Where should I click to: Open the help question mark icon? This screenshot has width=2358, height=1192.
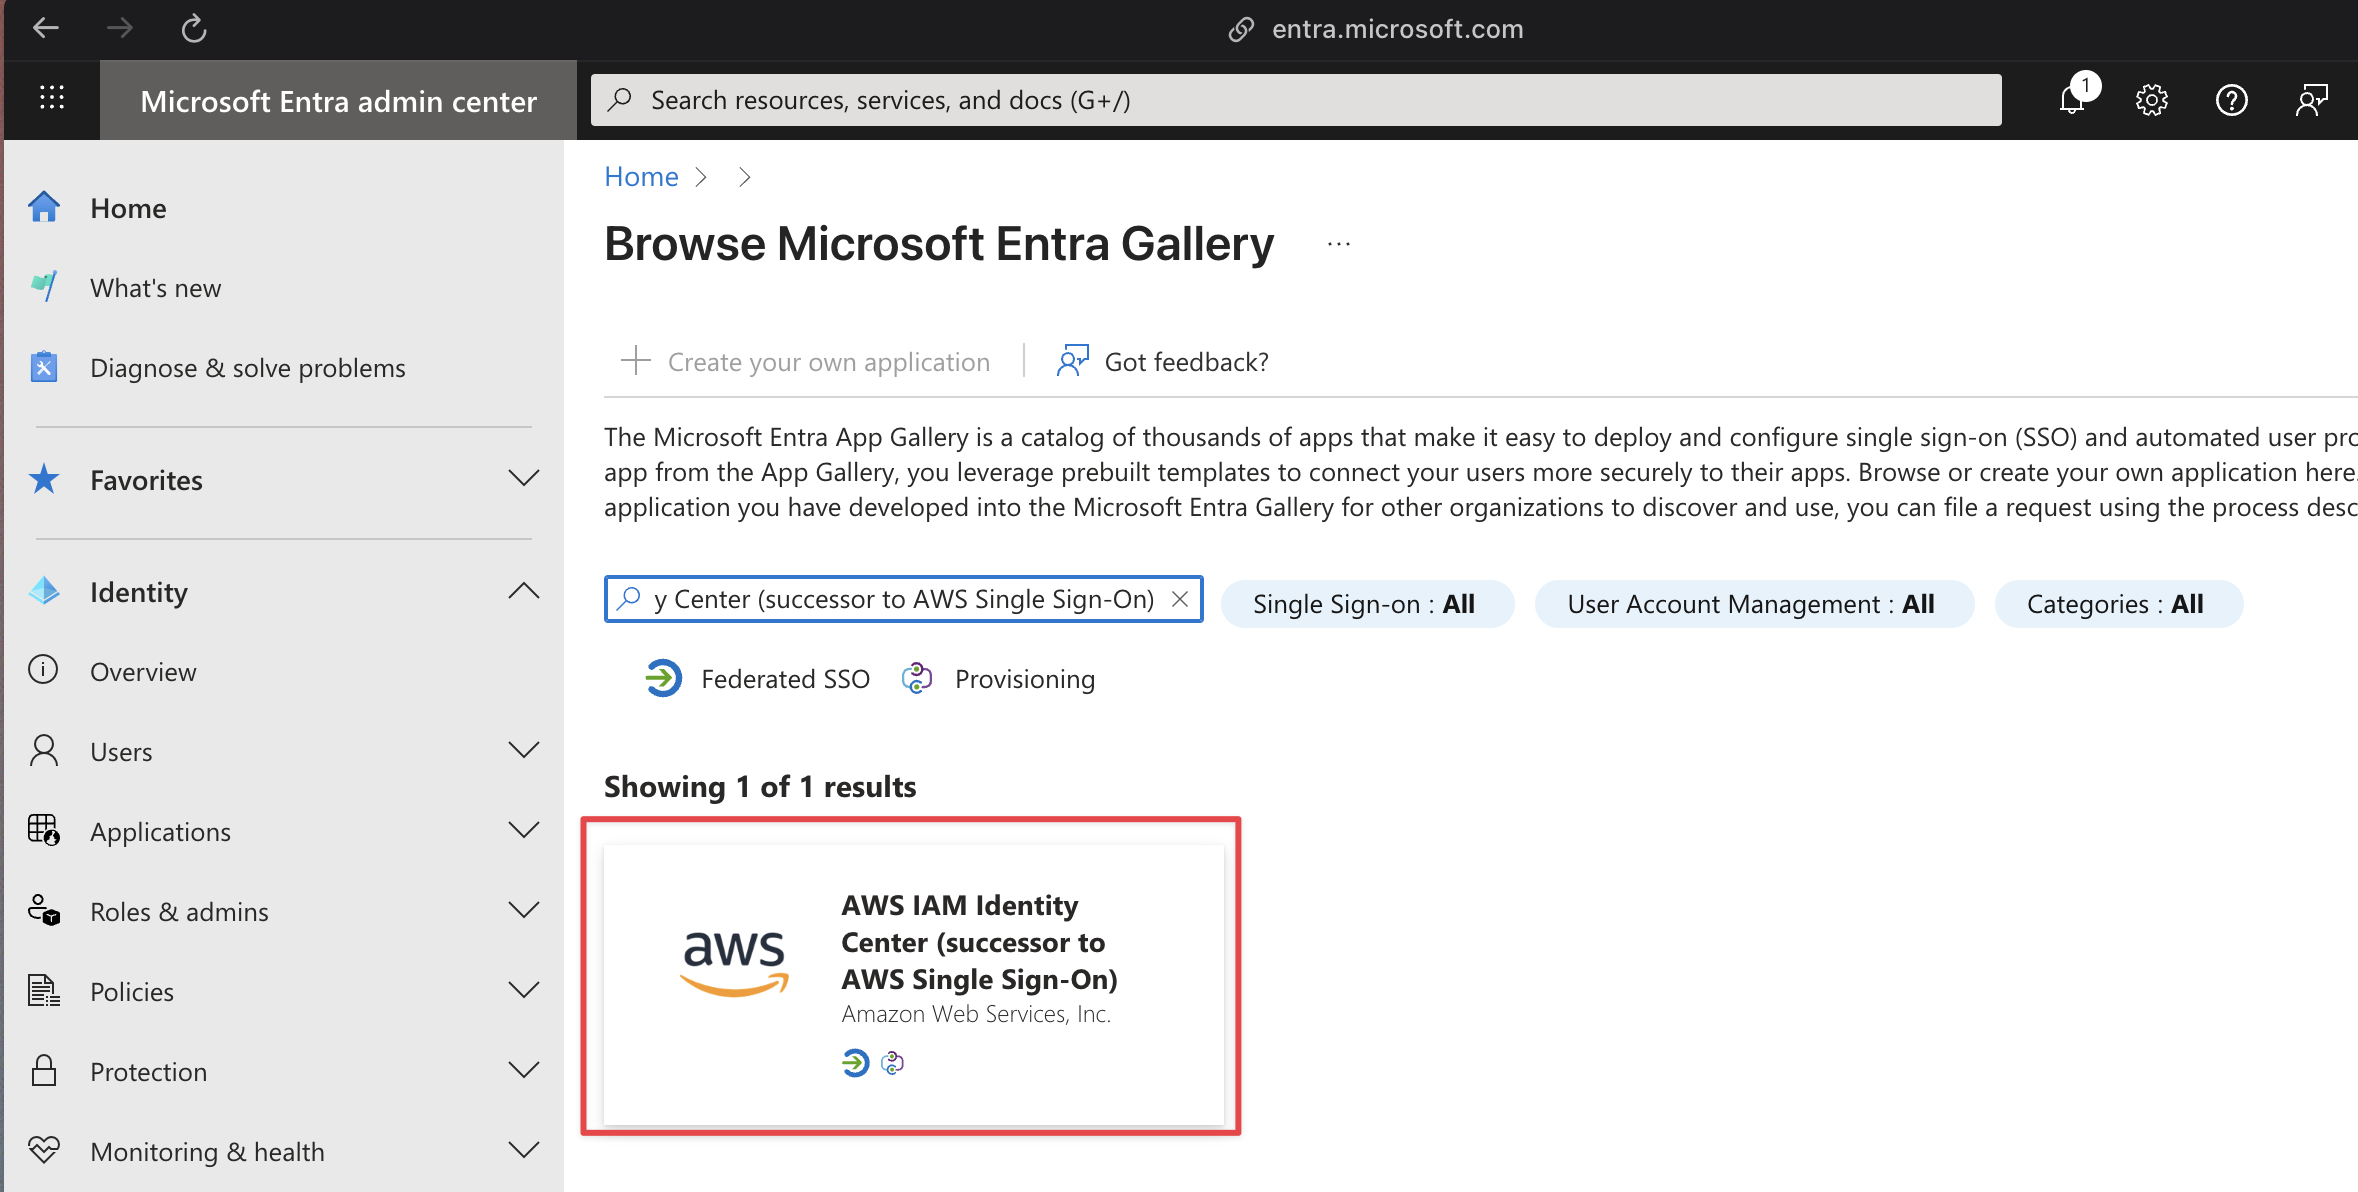click(x=2231, y=100)
